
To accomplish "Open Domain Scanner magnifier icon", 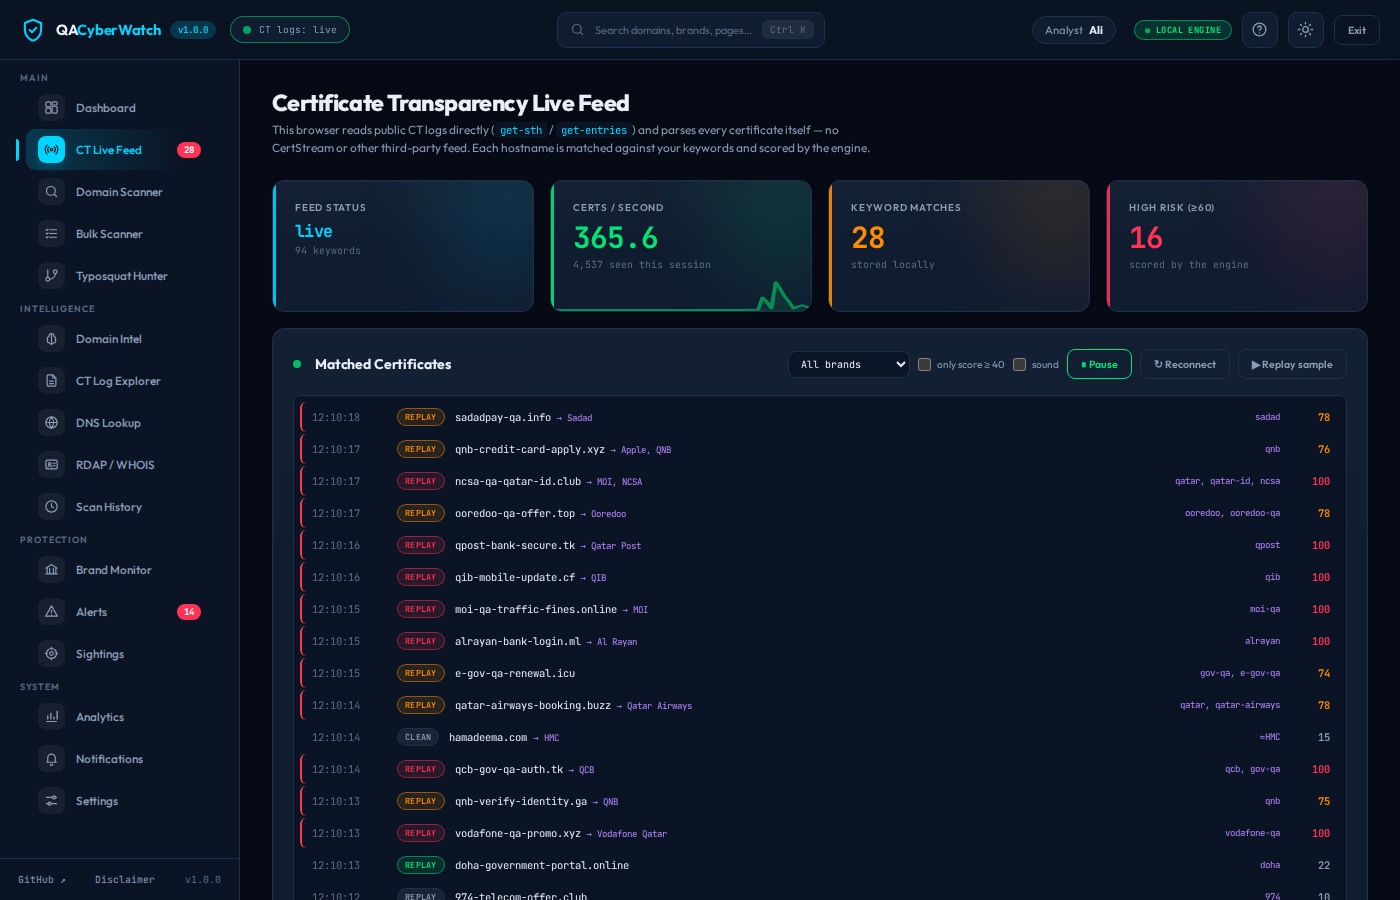I will click(x=52, y=192).
